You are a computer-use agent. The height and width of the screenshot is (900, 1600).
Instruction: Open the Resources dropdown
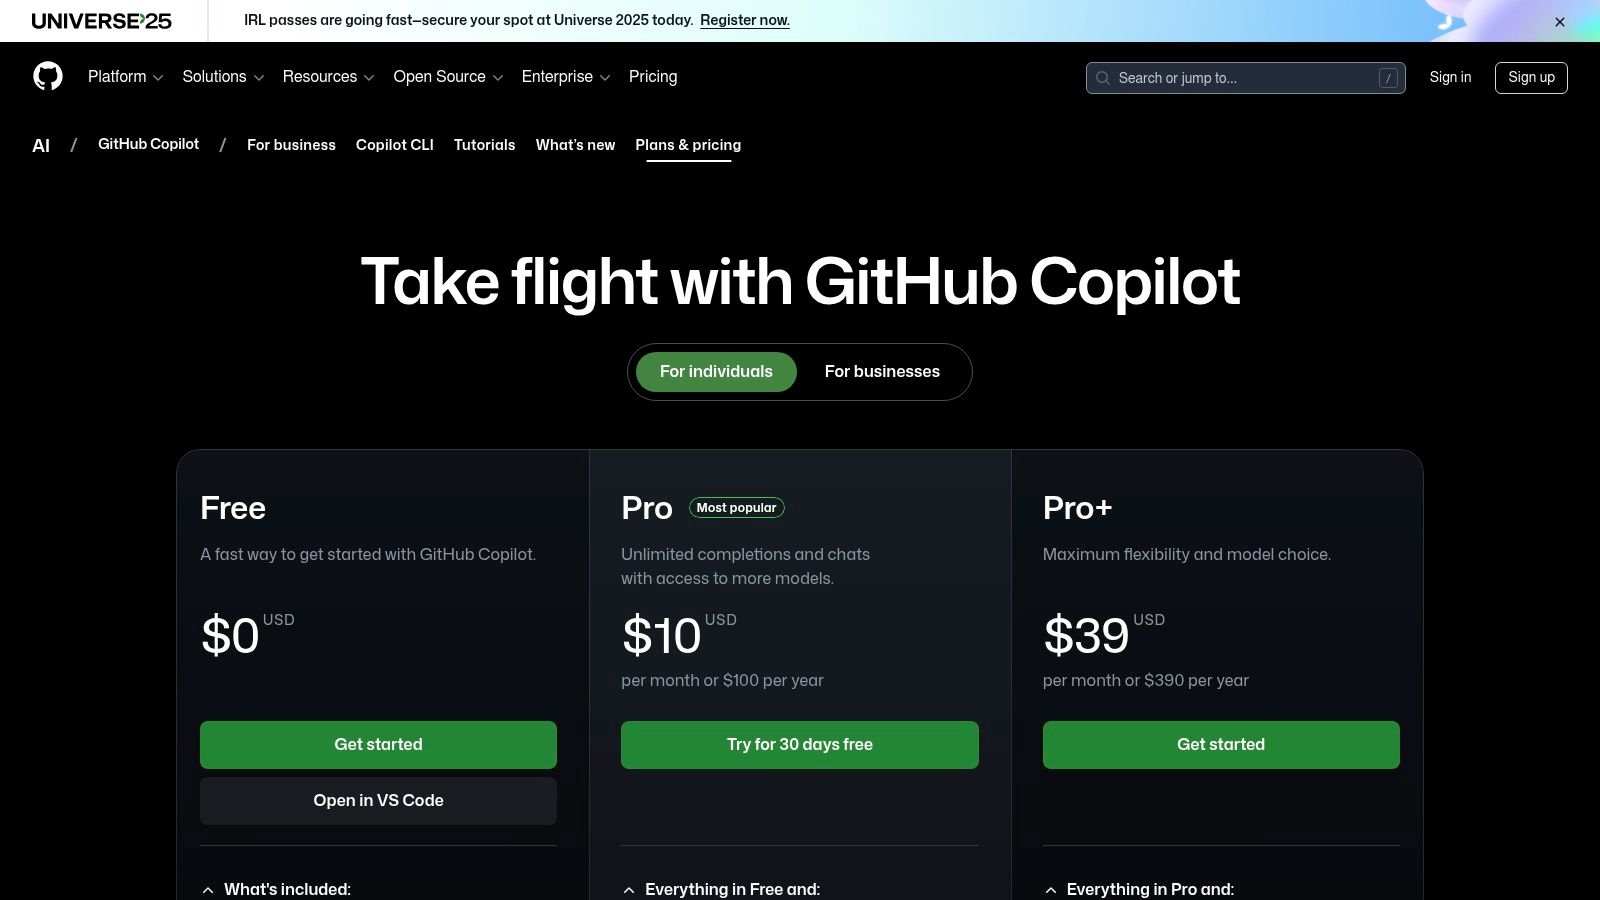tap(328, 77)
